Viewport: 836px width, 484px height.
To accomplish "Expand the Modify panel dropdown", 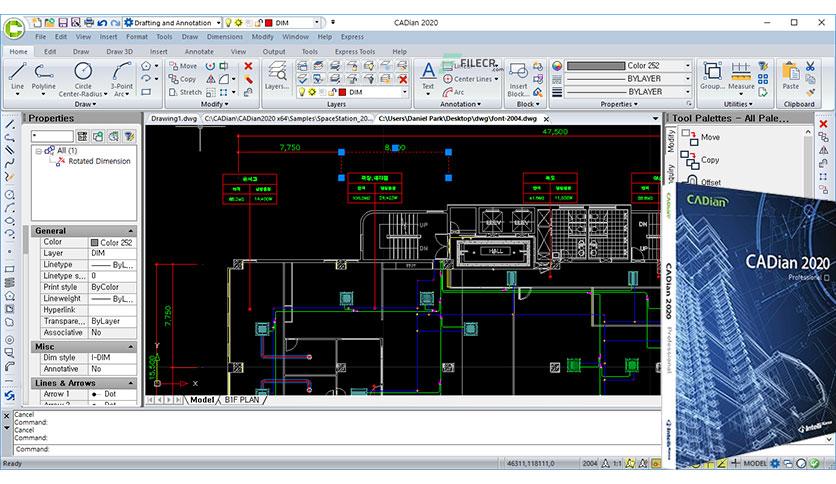I will click(x=214, y=104).
